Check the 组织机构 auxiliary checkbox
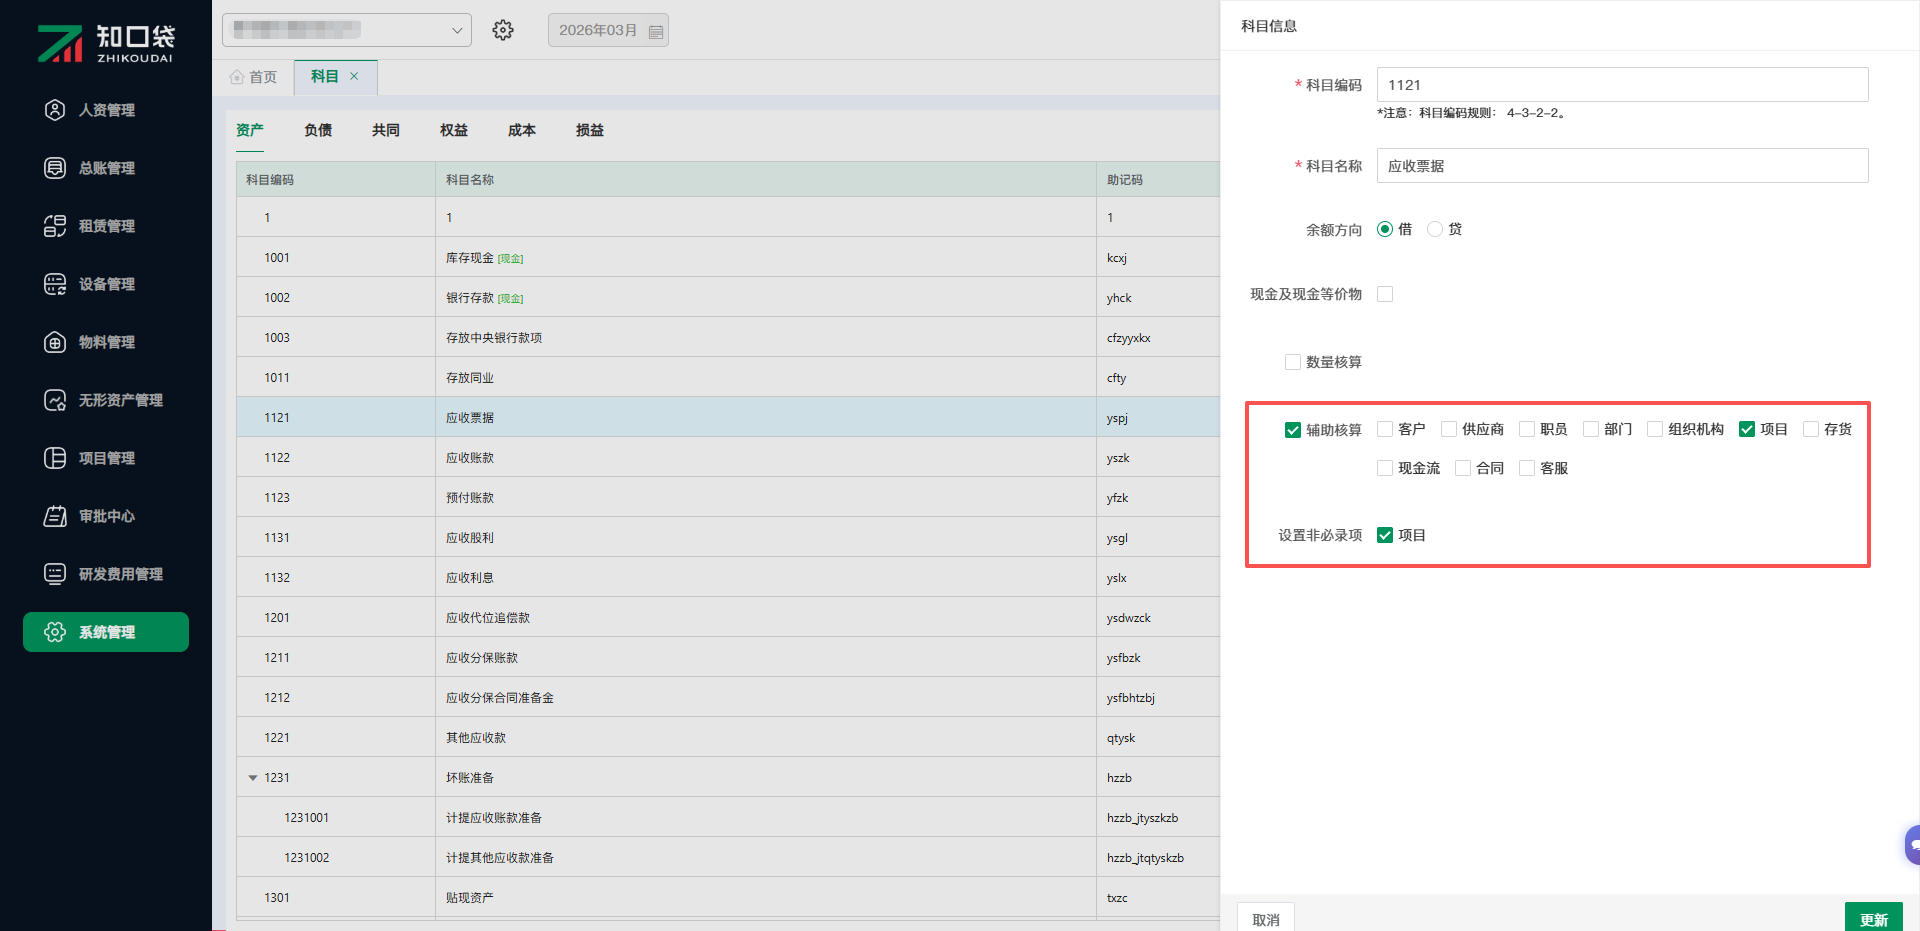Screen dimensions: 1920x931 click(x=1655, y=429)
